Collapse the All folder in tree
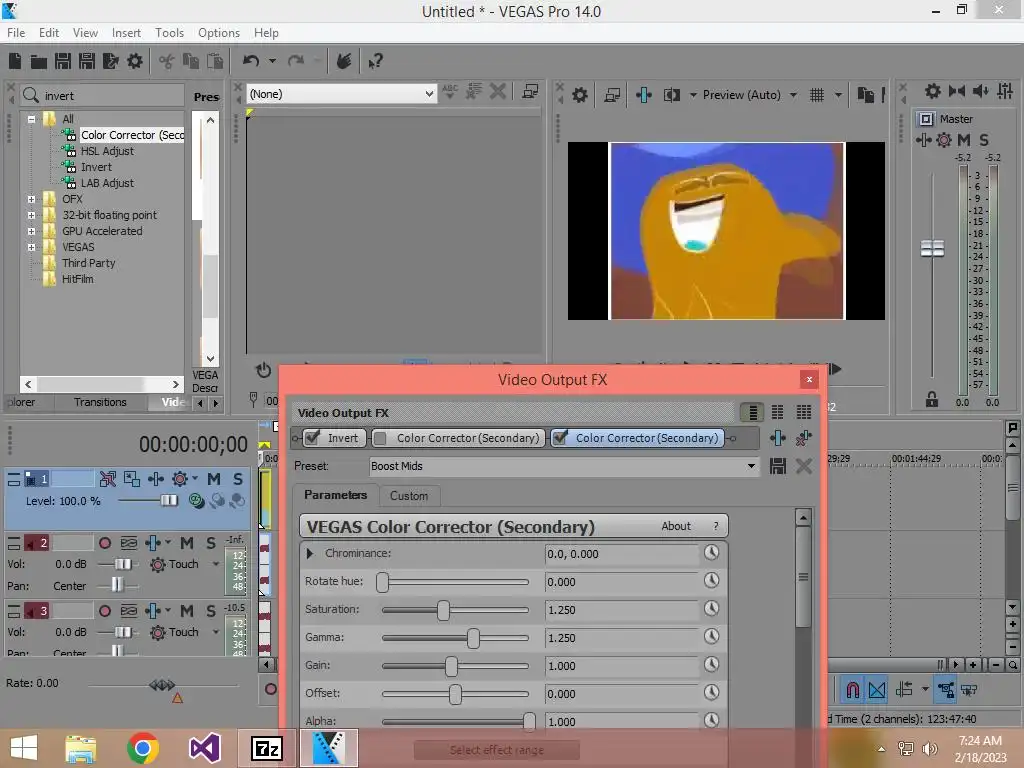Image resolution: width=1024 pixels, height=768 pixels. pos(31,119)
